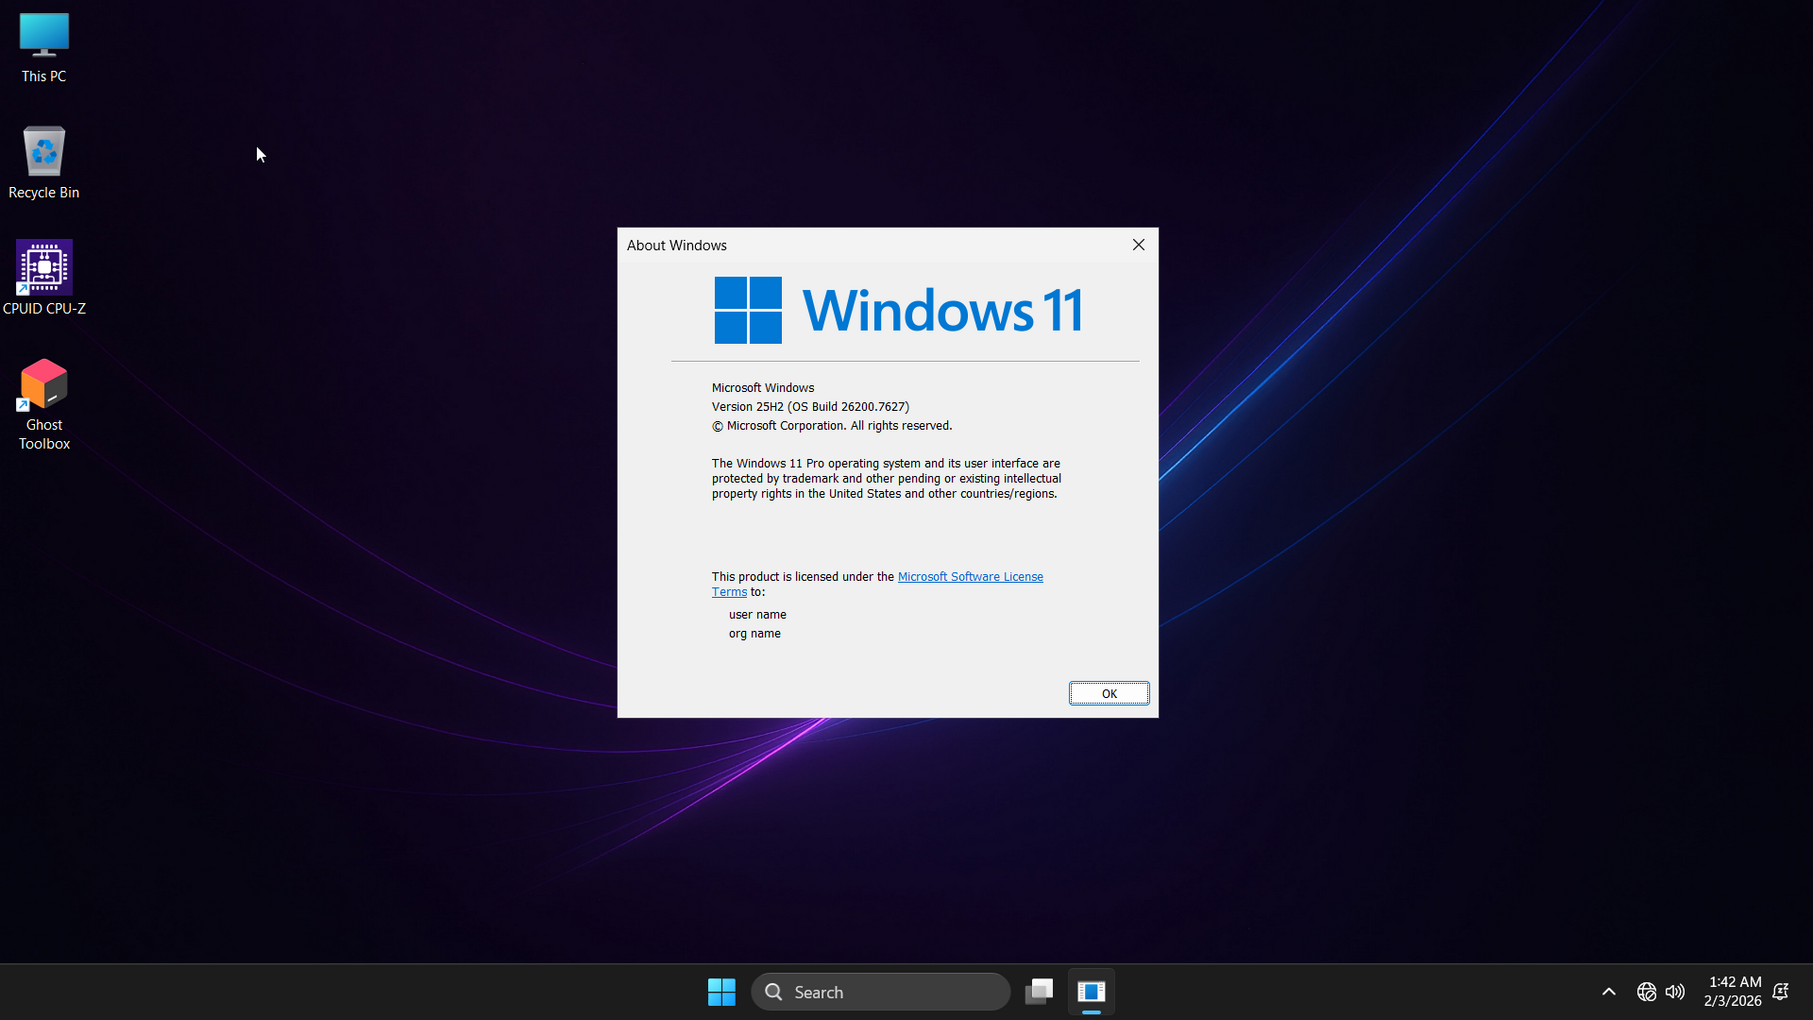
Task: Open the clock showing 1:42 AM
Action: click(x=1733, y=992)
